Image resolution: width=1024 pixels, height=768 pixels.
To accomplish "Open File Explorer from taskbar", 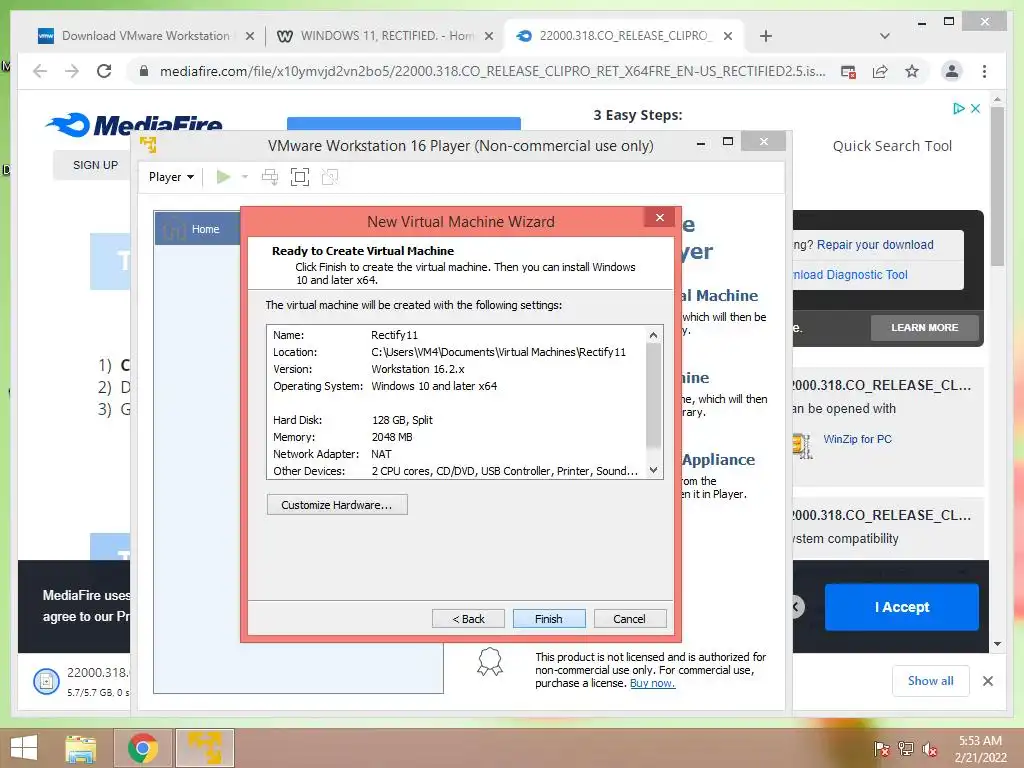I will [x=81, y=748].
